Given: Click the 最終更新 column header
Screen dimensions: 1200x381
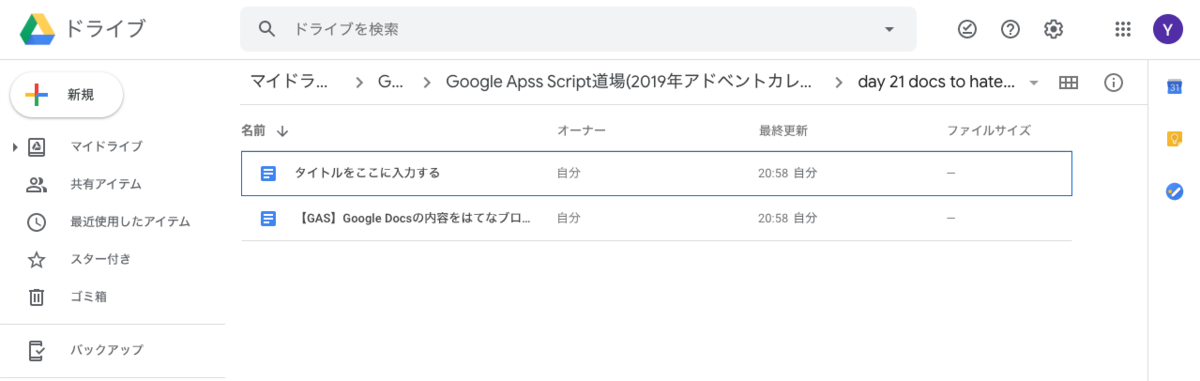Looking at the screenshot, I should pyautogui.click(x=783, y=131).
